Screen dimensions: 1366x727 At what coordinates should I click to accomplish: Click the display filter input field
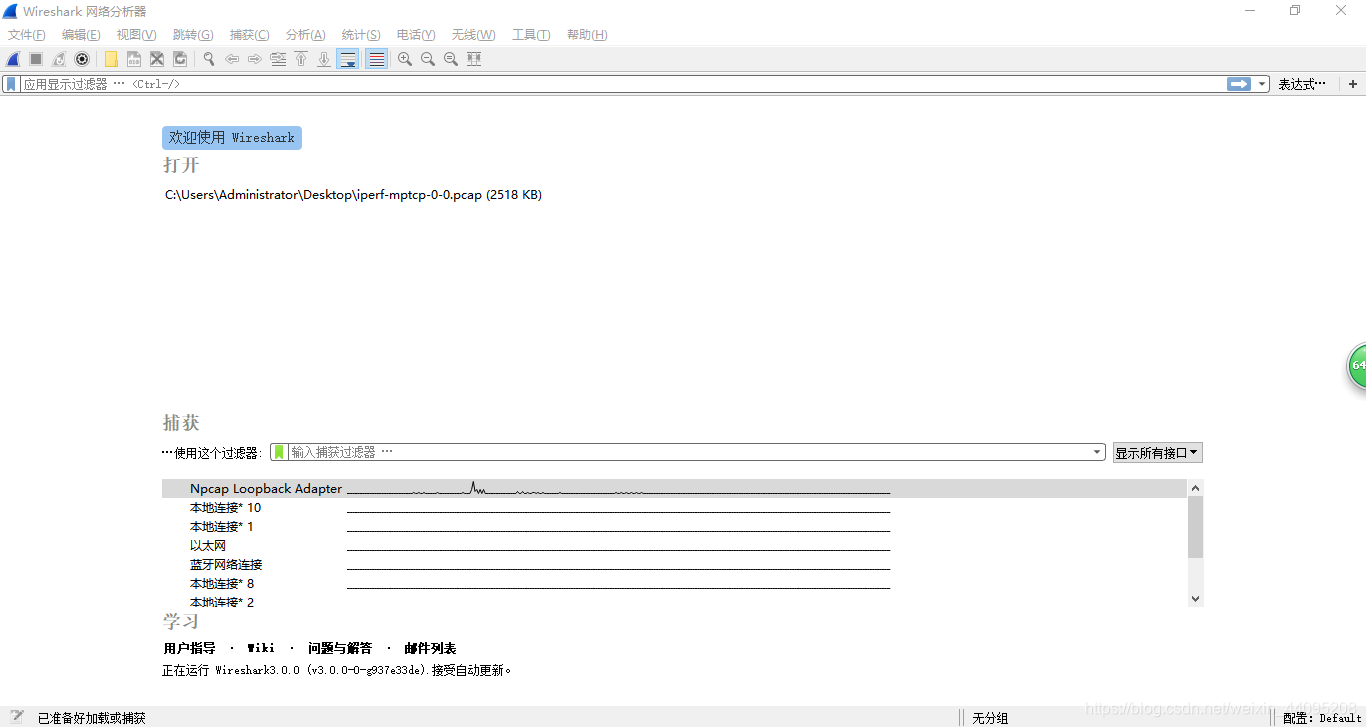coord(624,85)
